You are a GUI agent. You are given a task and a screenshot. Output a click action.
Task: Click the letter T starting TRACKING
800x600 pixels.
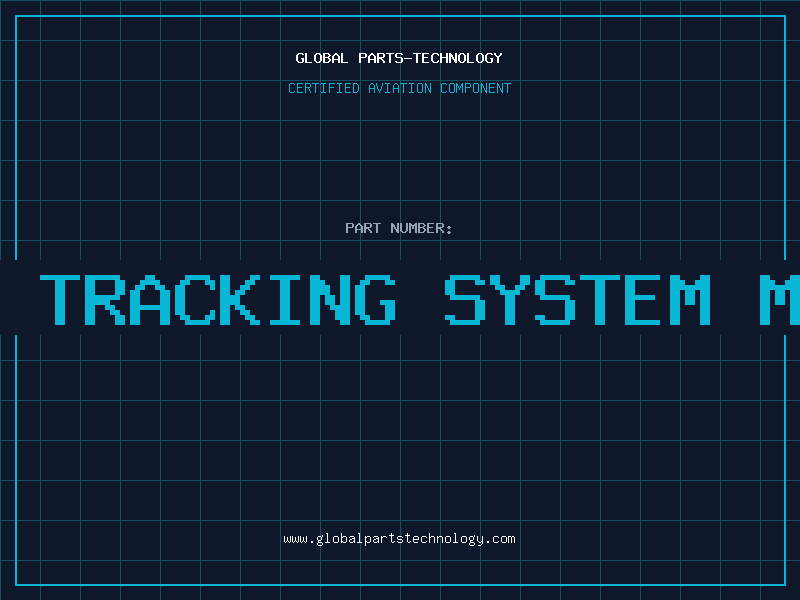[62, 298]
